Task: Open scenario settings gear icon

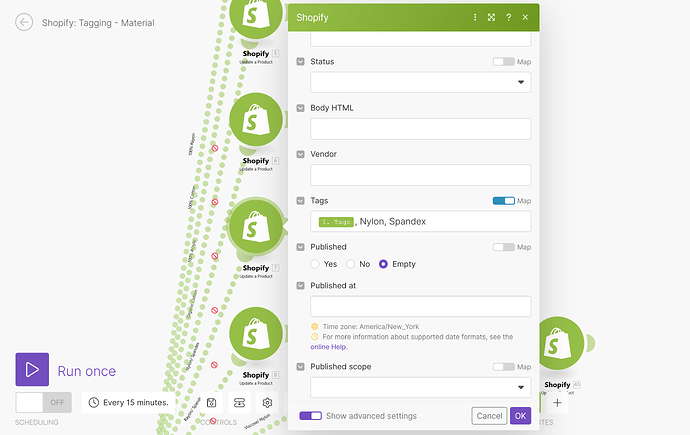Action: pos(267,402)
